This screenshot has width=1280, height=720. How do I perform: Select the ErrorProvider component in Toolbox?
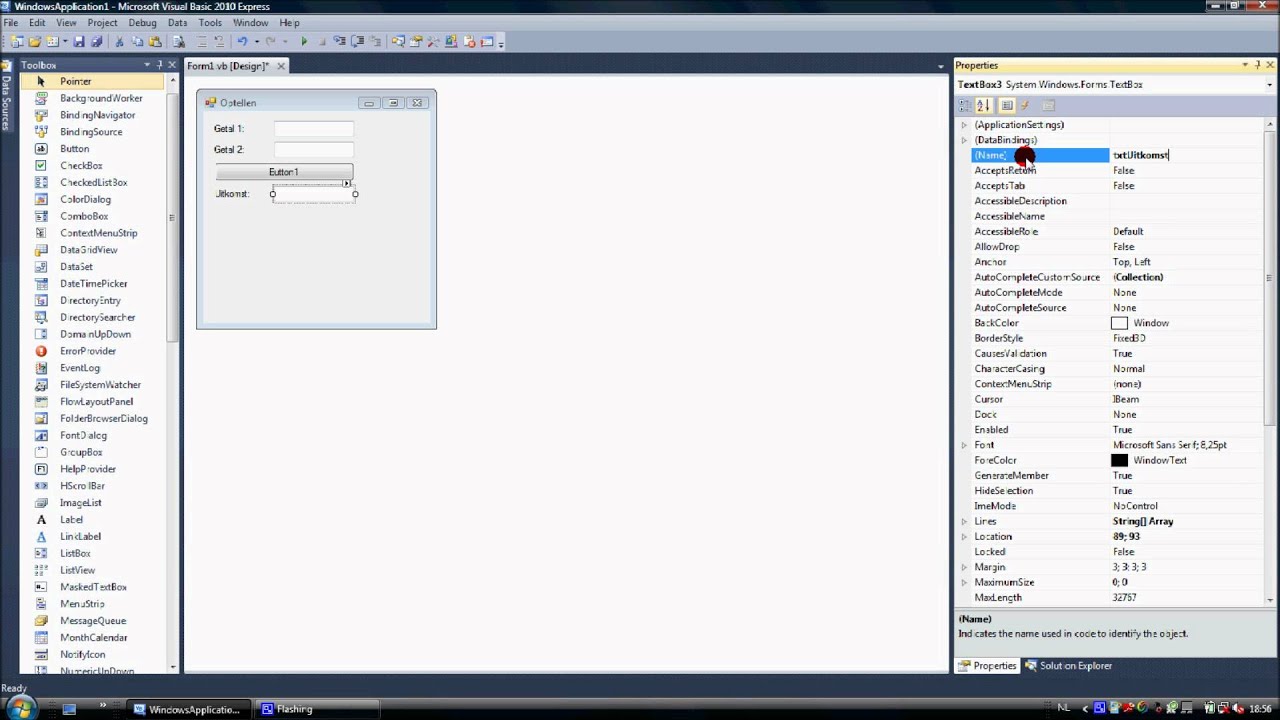click(x=87, y=351)
